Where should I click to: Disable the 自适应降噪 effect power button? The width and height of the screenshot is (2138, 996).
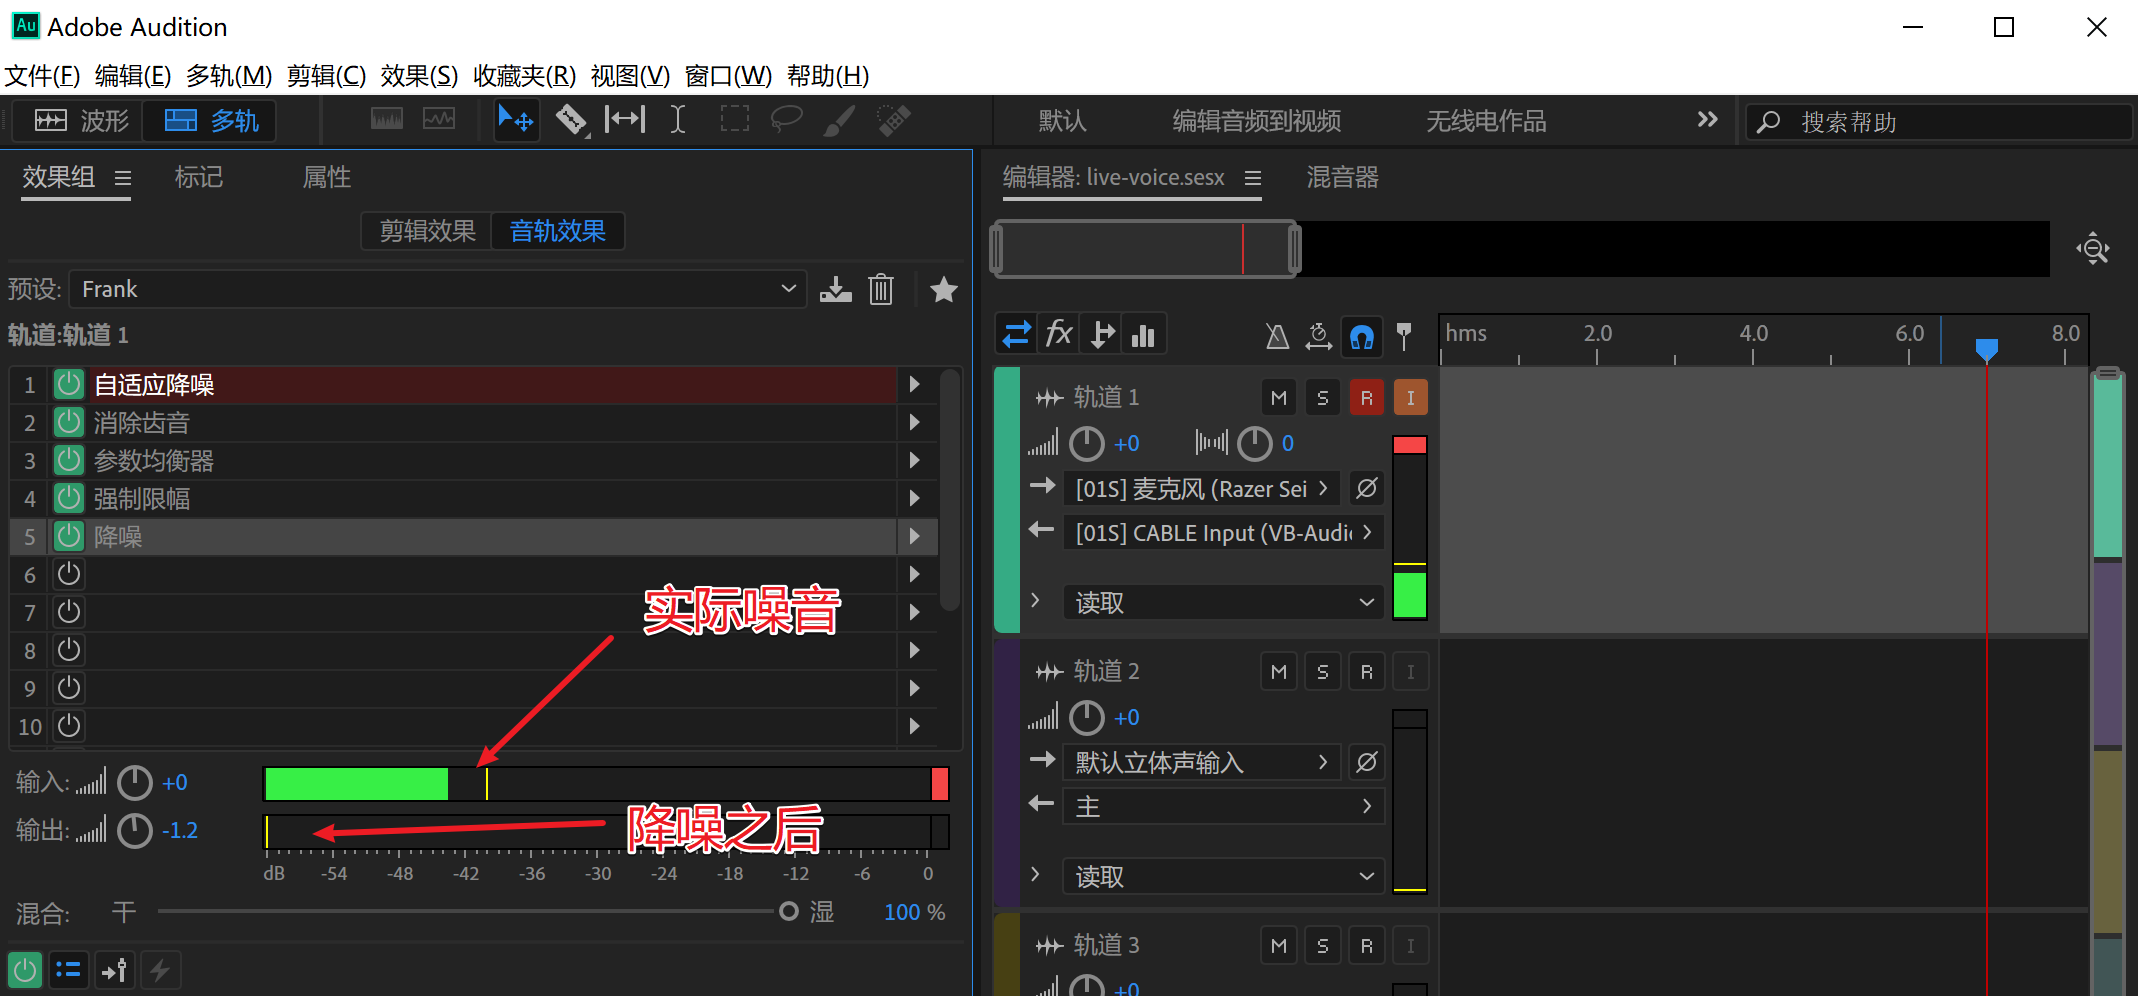67,384
